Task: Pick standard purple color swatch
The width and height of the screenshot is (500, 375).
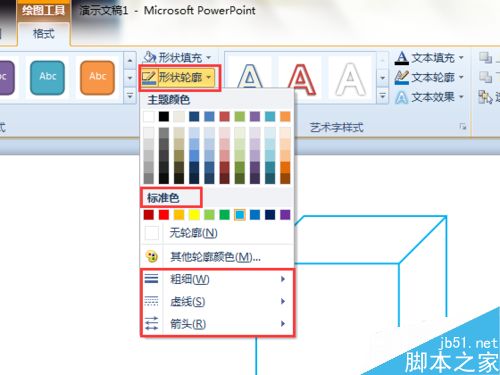Action: click(x=285, y=215)
